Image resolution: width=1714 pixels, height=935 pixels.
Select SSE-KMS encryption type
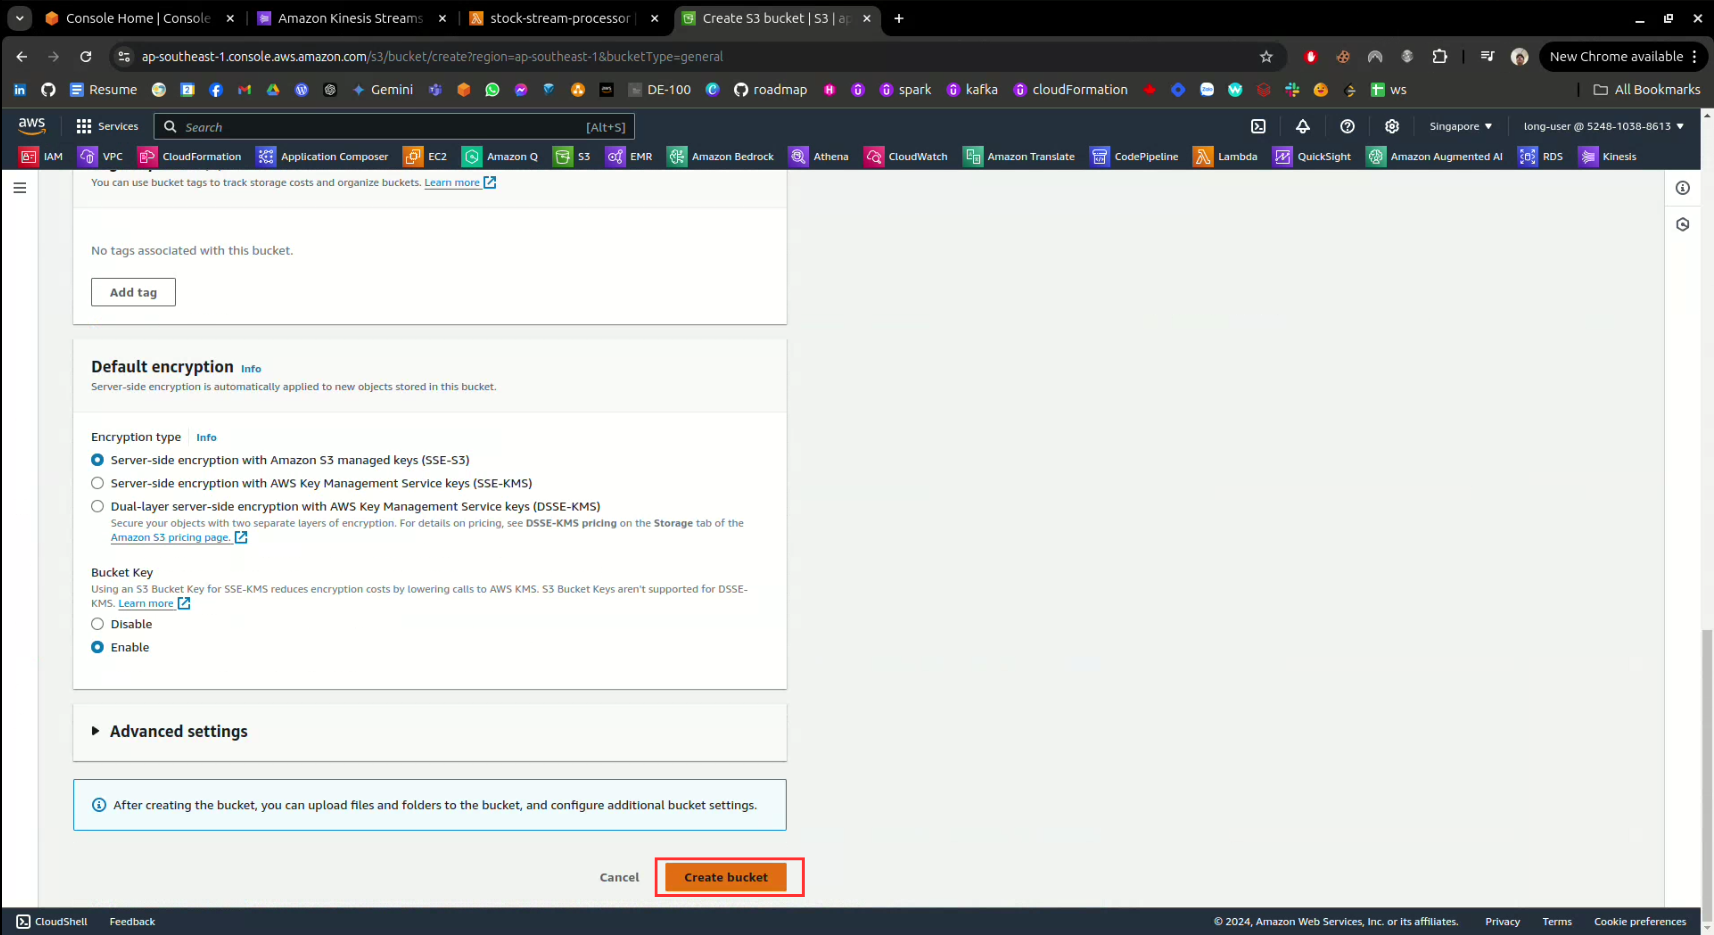pos(98,483)
